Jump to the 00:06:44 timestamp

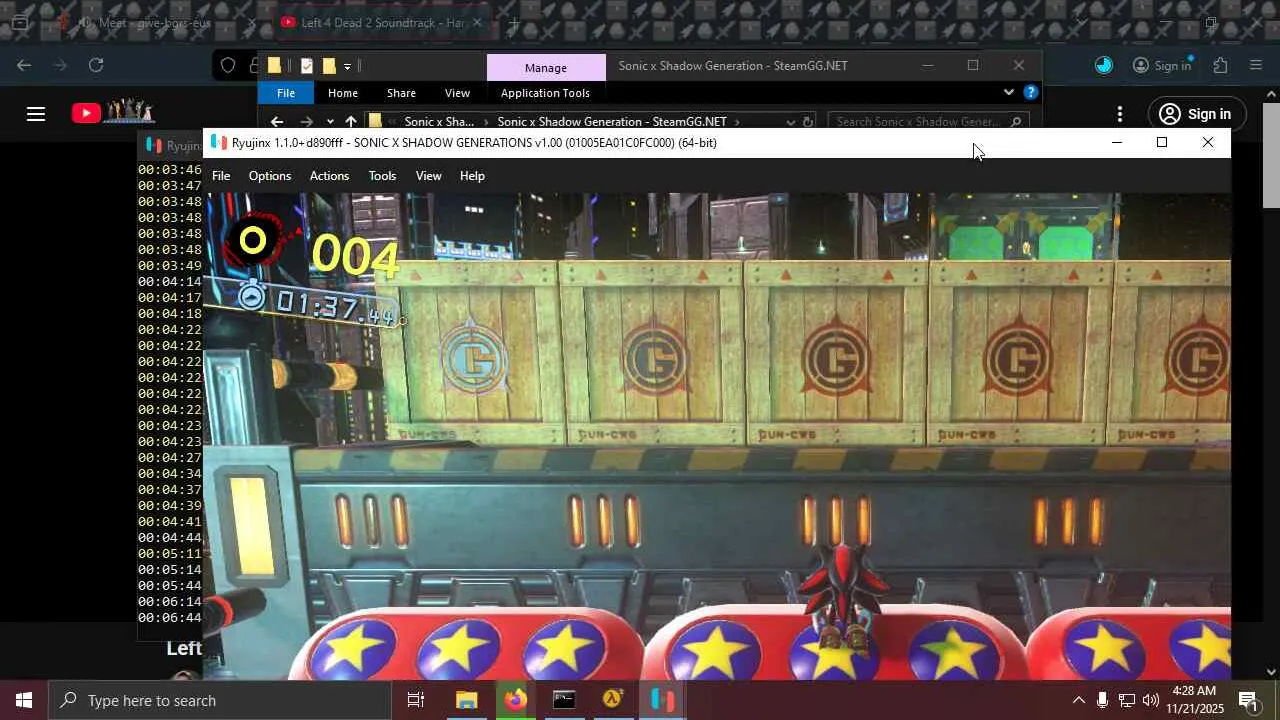170,618
